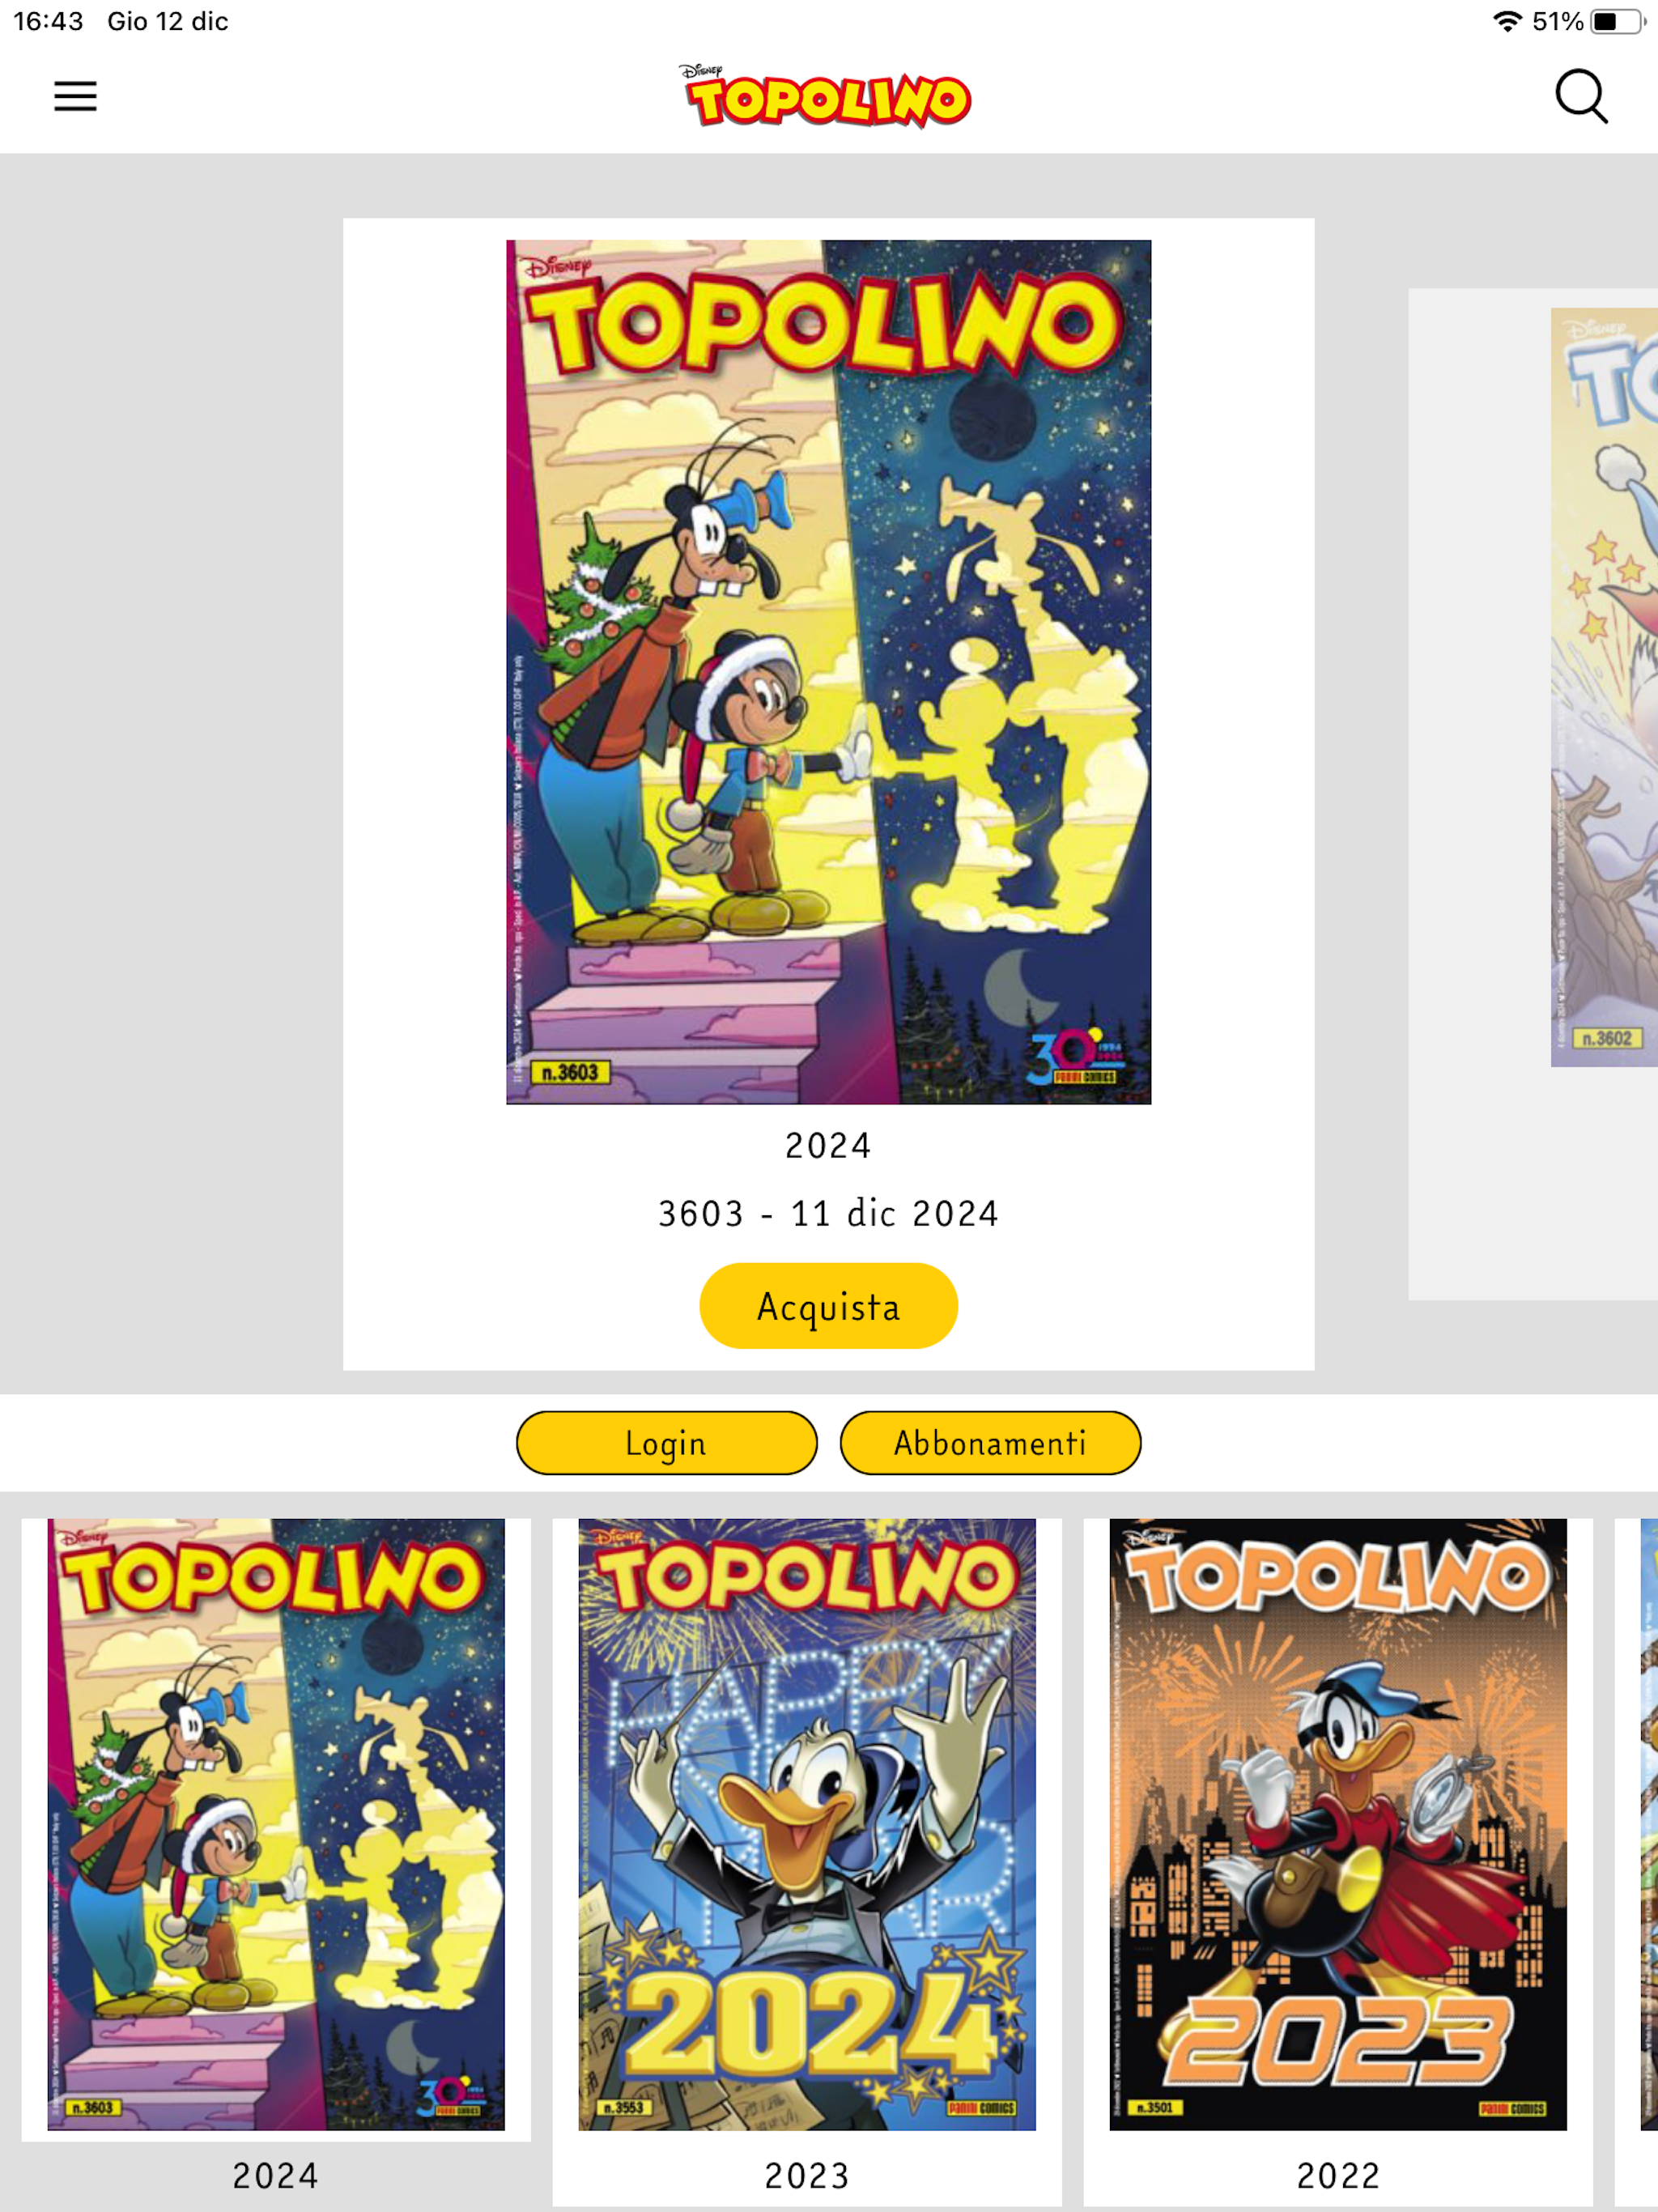The width and height of the screenshot is (1658, 2212).
Task: Open the featured issue 3603 cover
Action: (828, 672)
